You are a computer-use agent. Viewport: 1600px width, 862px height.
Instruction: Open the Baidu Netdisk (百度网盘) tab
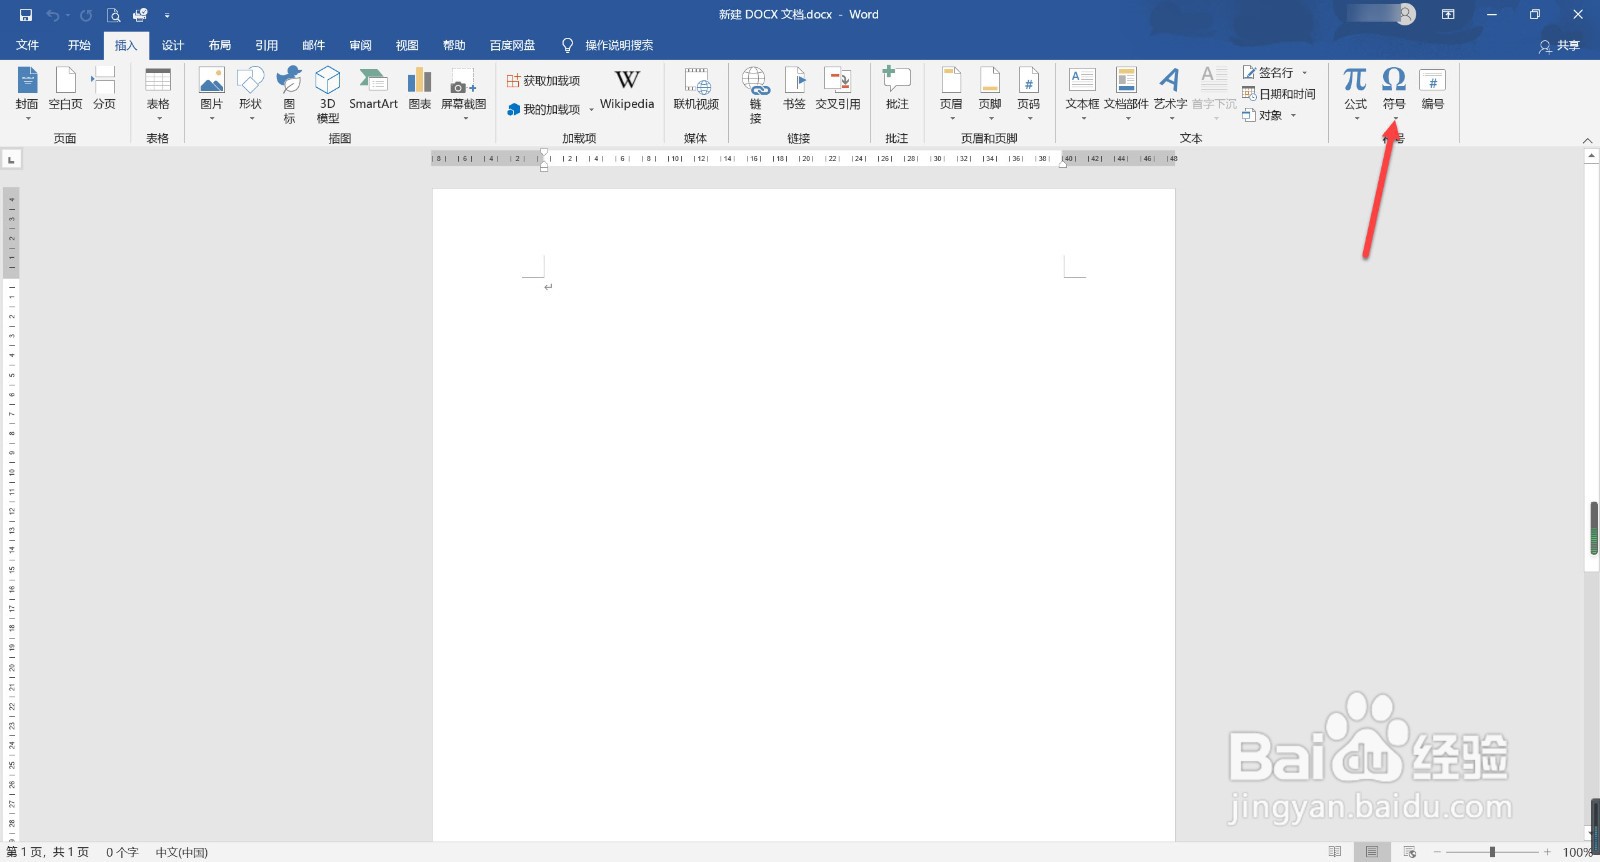(x=513, y=45)
